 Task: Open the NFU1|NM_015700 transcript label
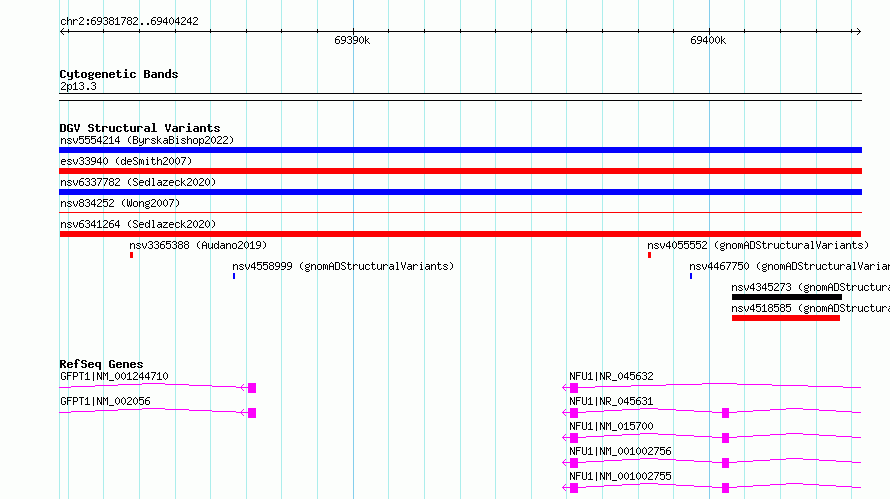coord(611,426)
